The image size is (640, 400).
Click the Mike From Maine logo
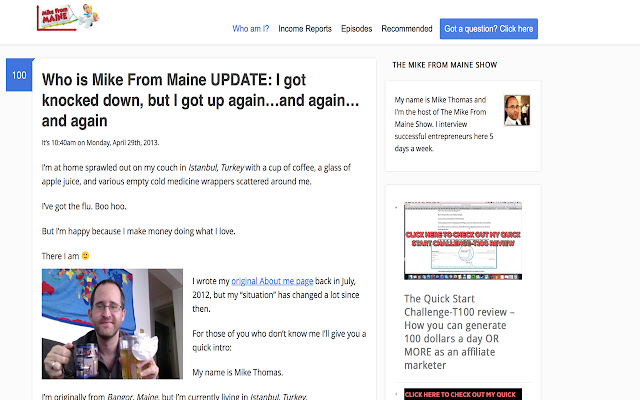(x=68, y=17)
